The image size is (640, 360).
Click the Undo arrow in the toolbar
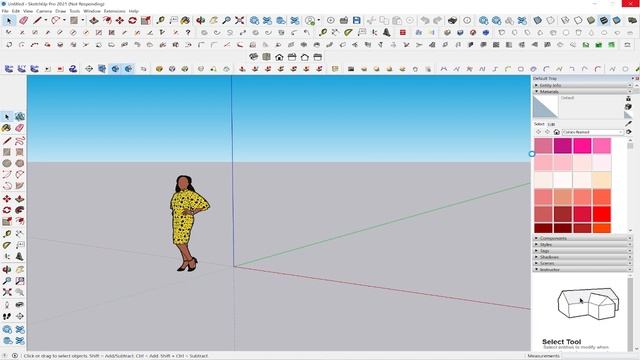(425, 20)
